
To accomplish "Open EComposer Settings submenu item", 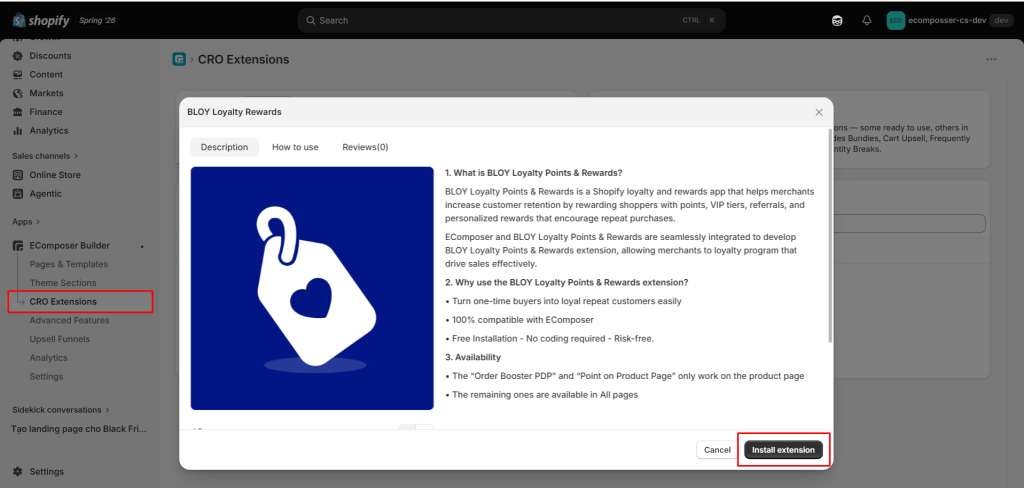I will (46, 376).
